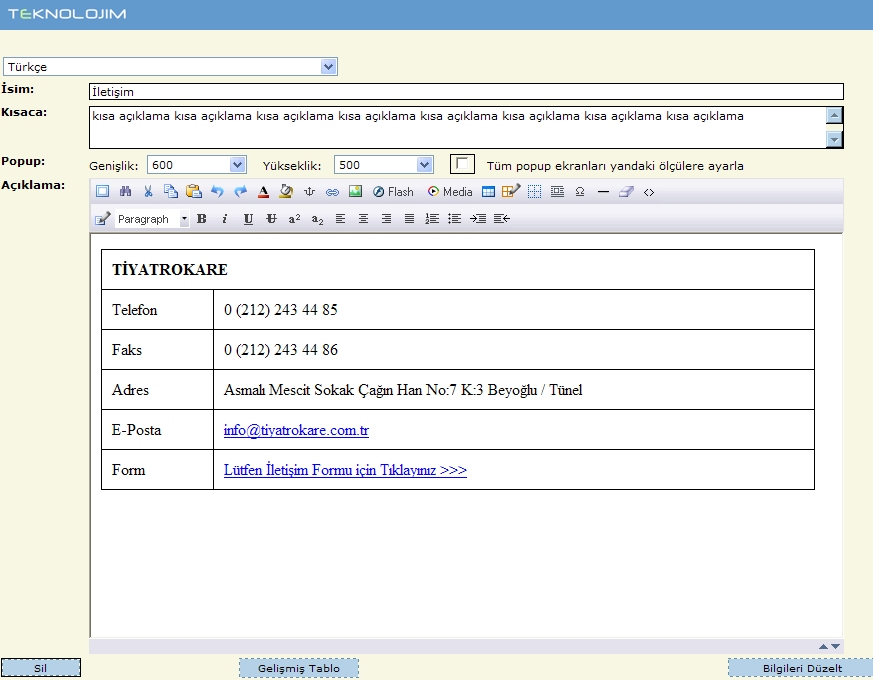
Task: Toggle table guidelines display
Action: (534, 192)
